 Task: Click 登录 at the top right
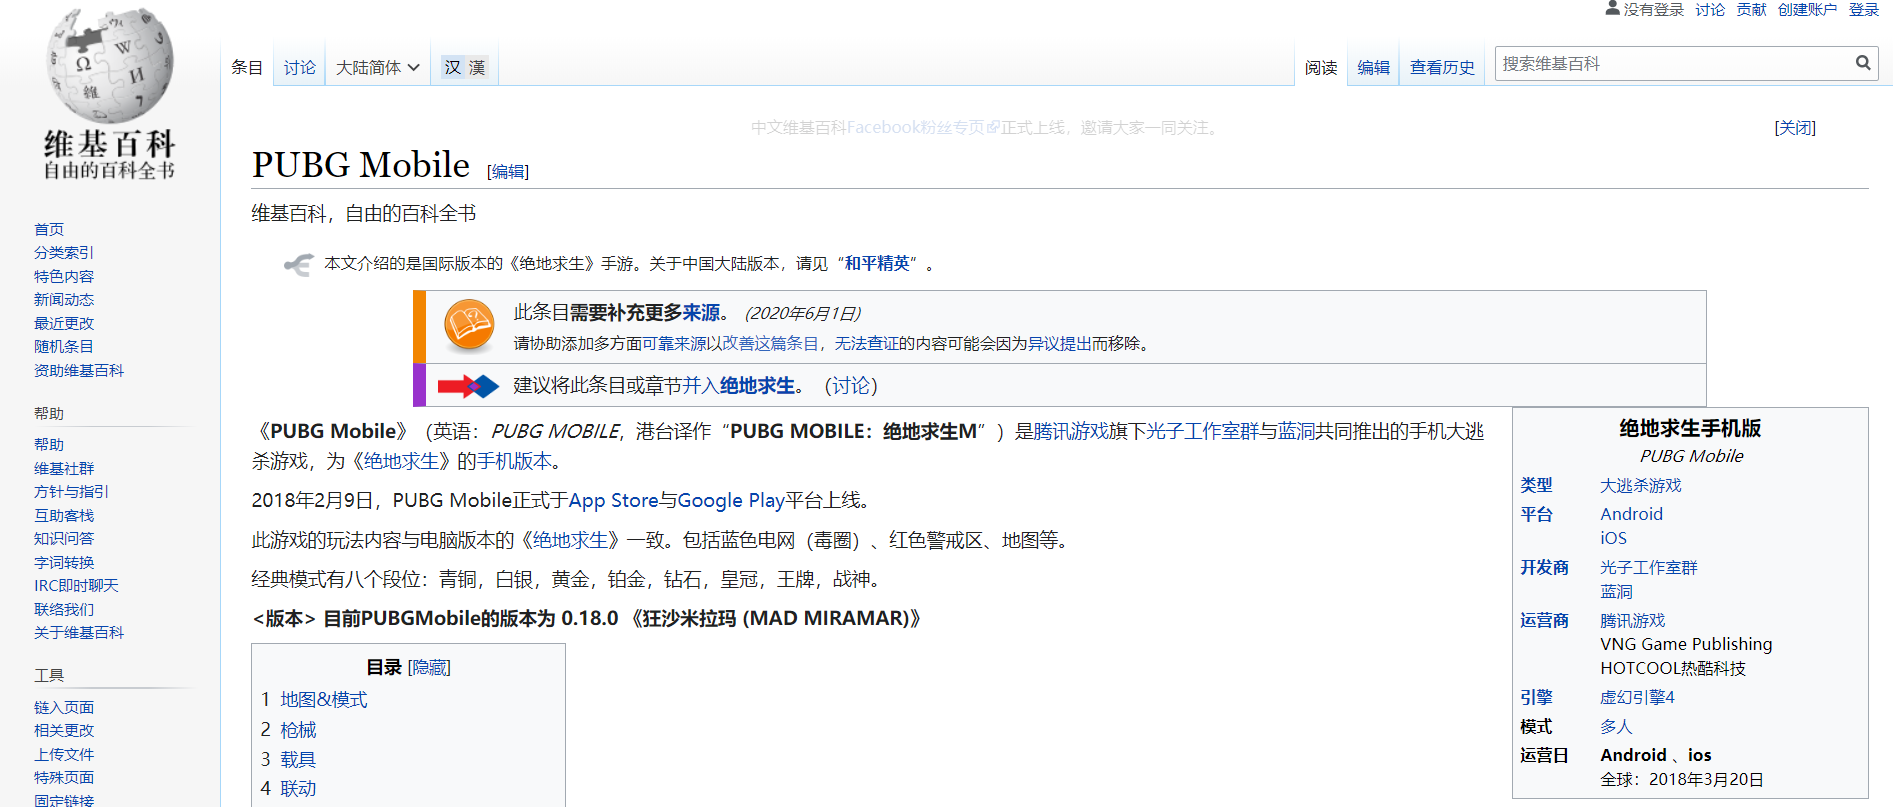click(1863, 9)
